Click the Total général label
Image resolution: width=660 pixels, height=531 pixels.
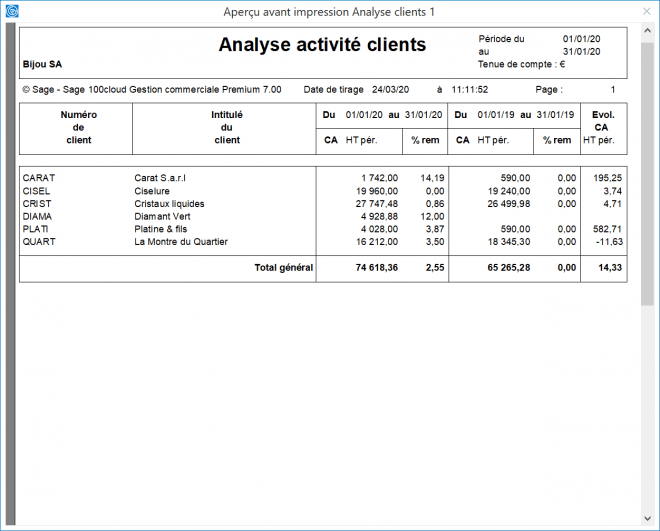coord(284,268)
